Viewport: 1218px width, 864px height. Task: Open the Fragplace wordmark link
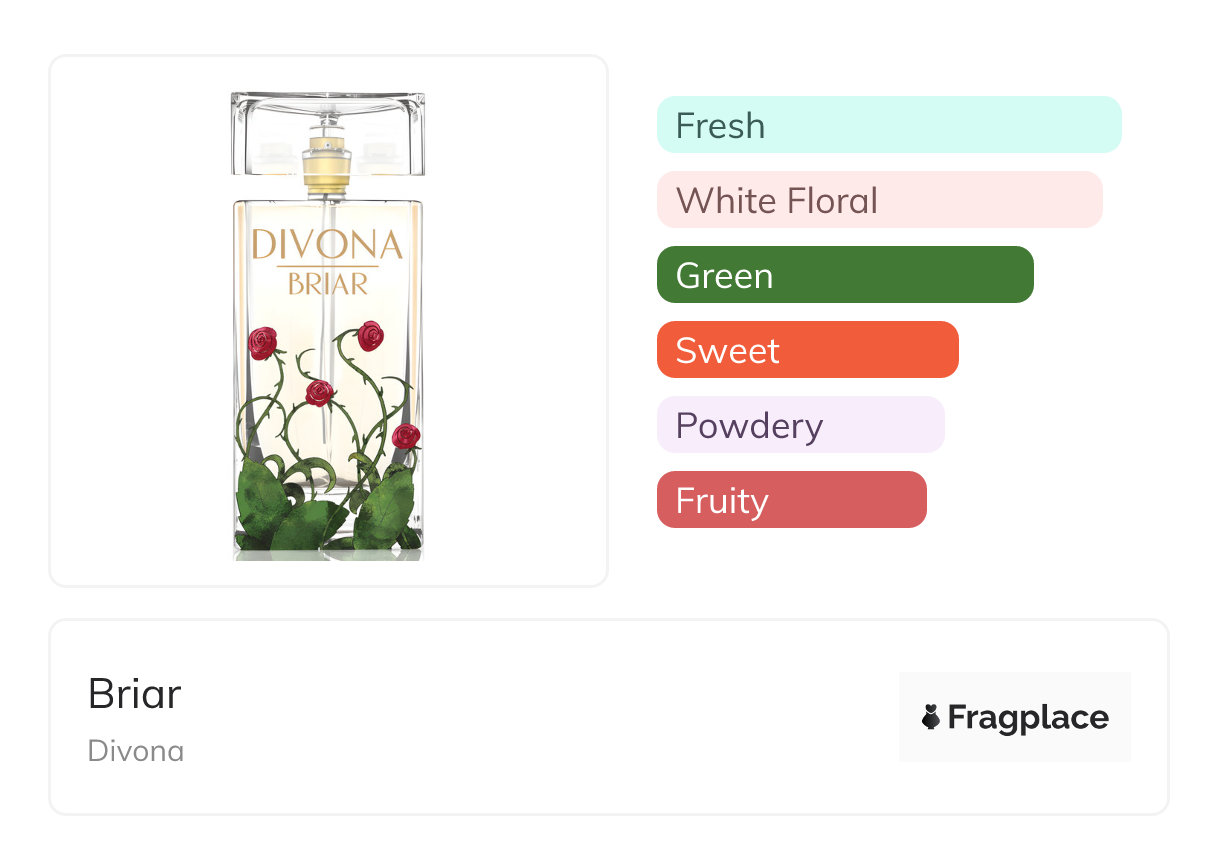pos(1028,718)
